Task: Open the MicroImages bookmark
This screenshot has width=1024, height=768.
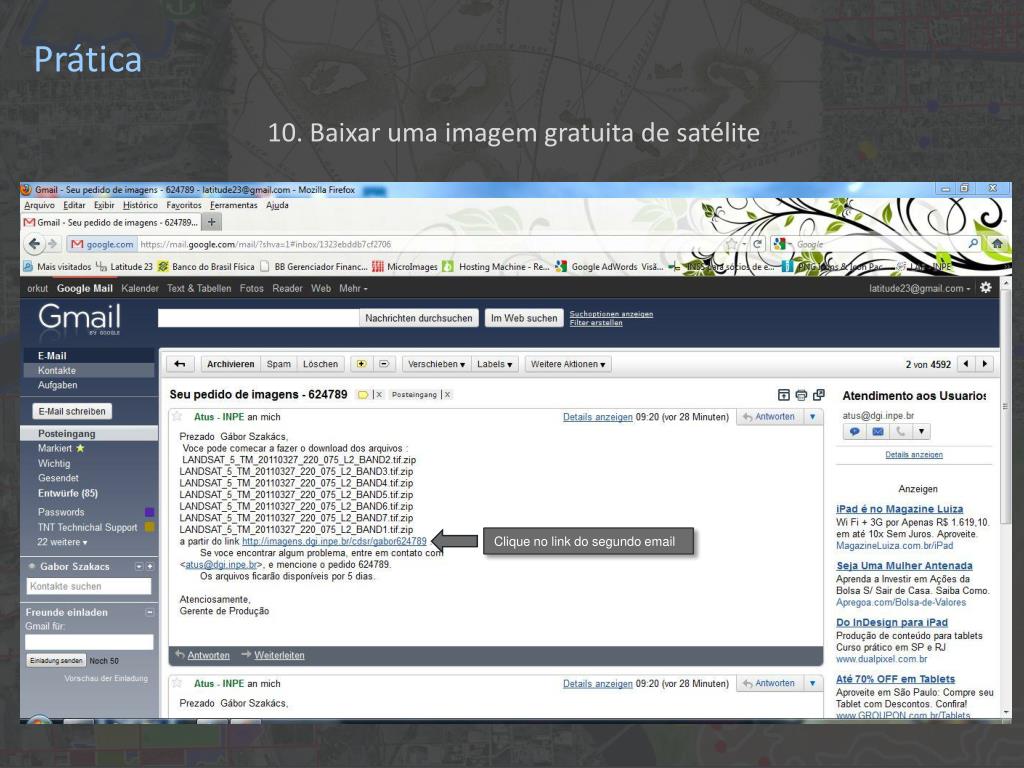Action: coord(404,266)
